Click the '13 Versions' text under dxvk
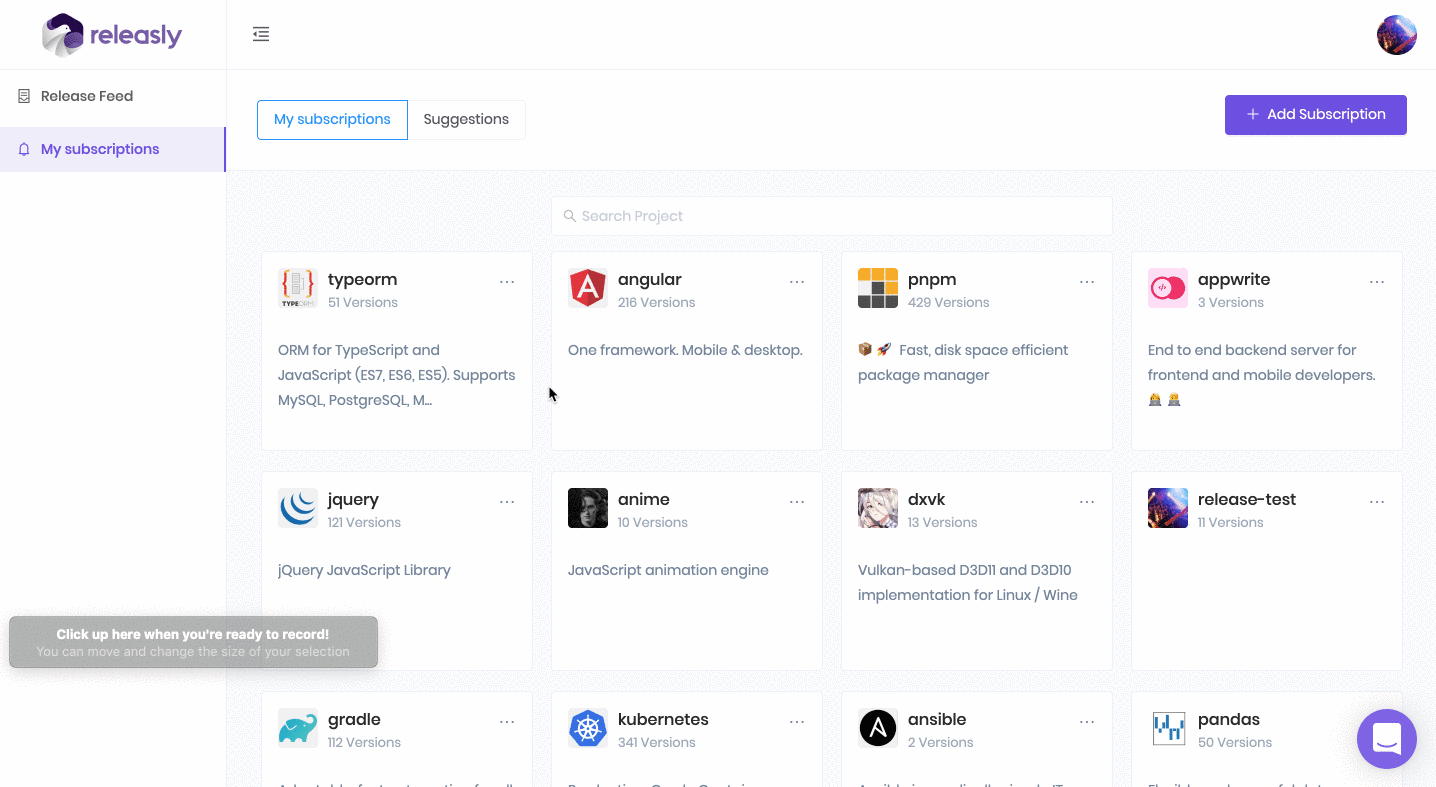1436x787 pixels. click(943, 523)
